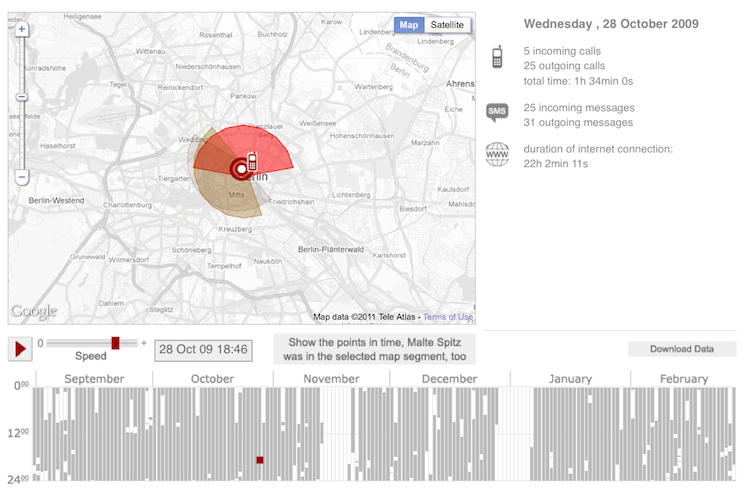Click the red highlighted timeline marker
The image size is (750, 494).
pyautogui.click(x=260, y=460)
